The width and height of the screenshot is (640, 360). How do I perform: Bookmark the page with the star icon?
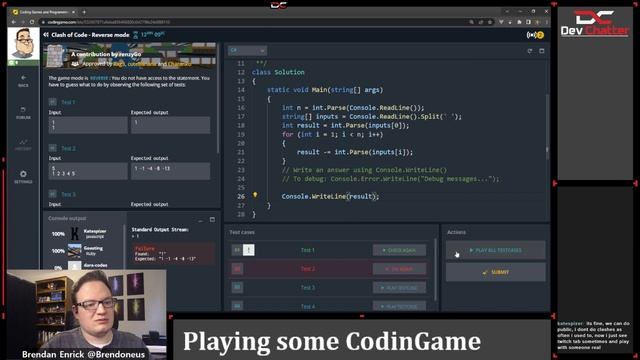[x=490, y=22]
